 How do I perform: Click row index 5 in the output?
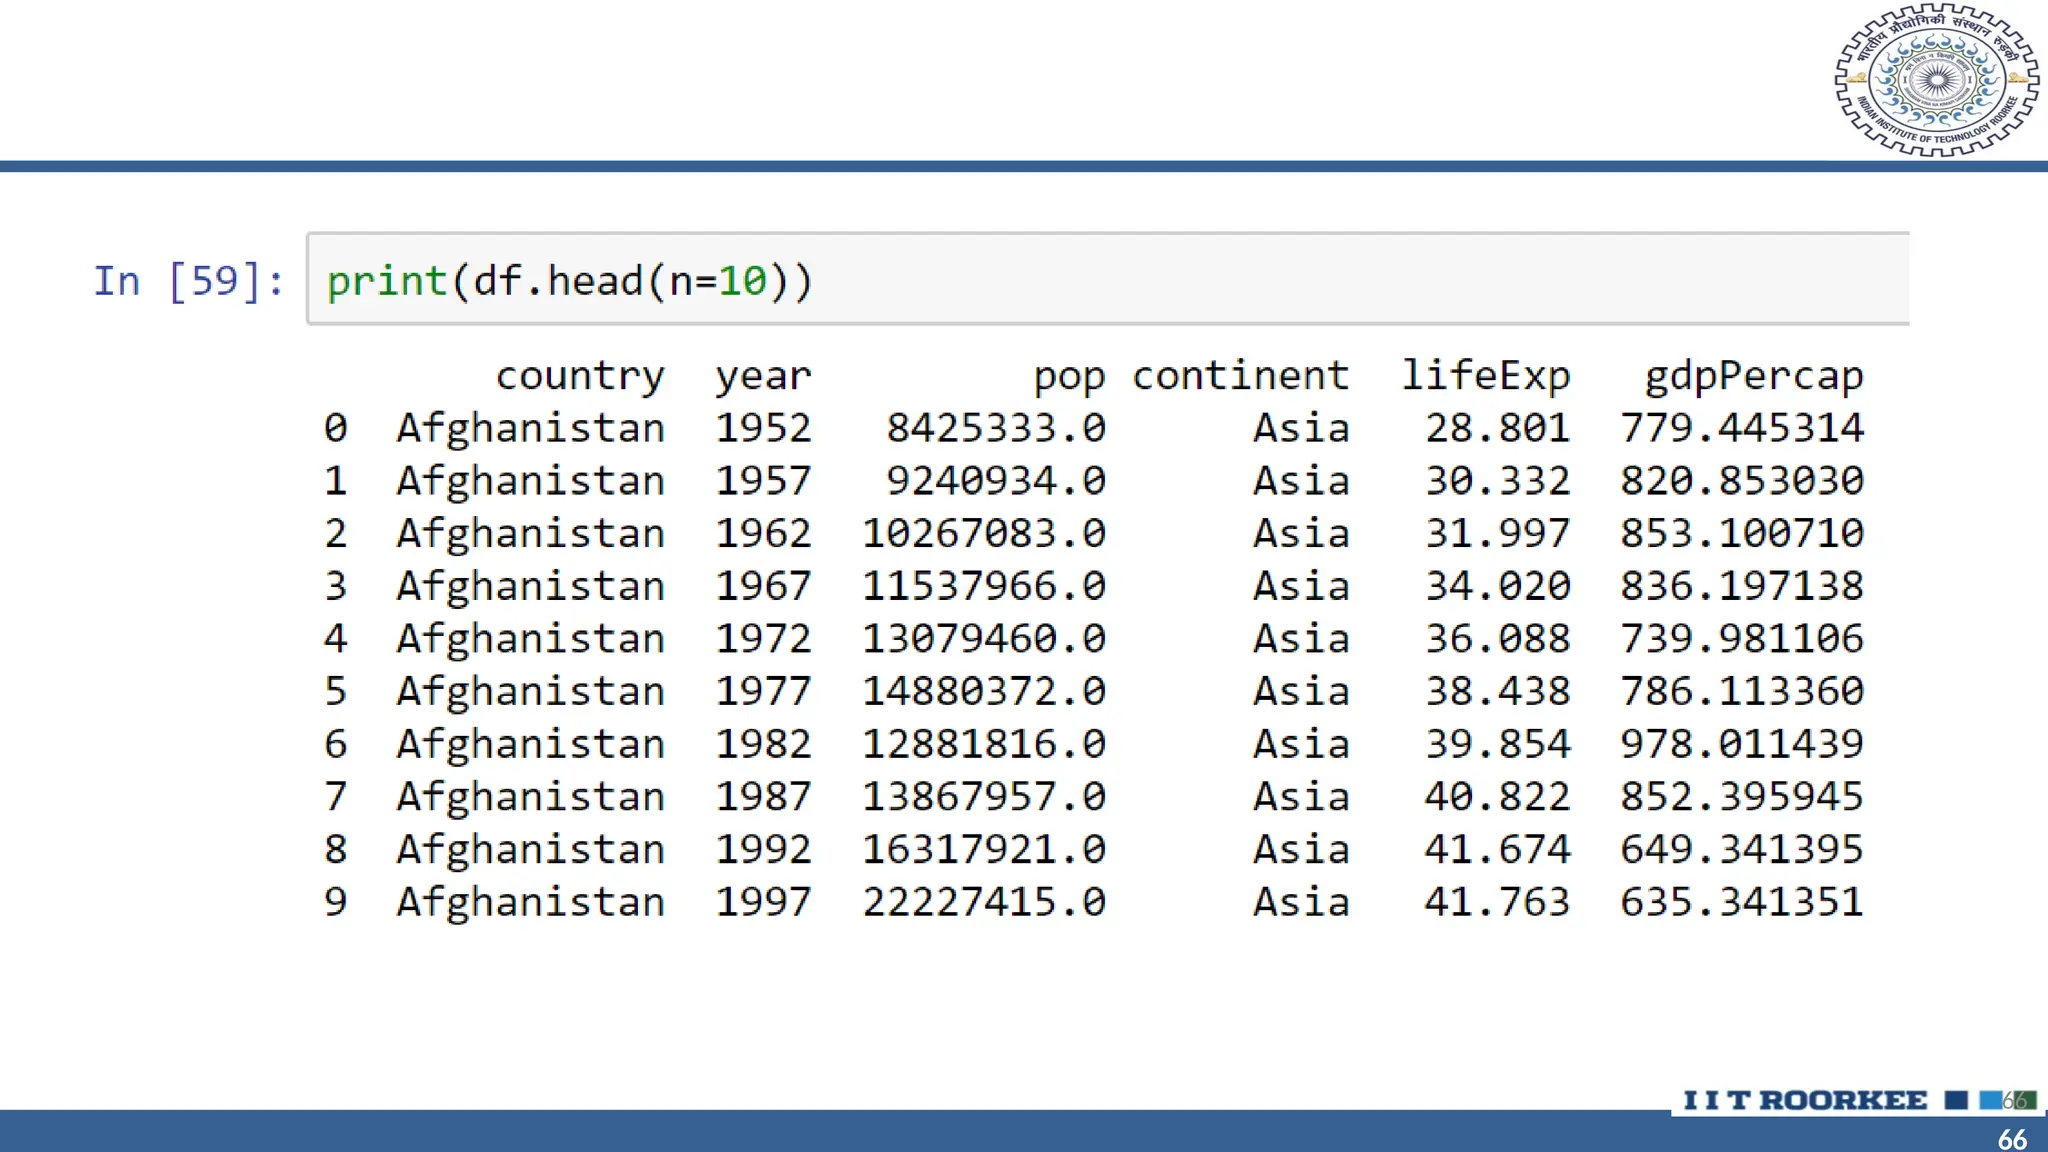tap(335, 691)
